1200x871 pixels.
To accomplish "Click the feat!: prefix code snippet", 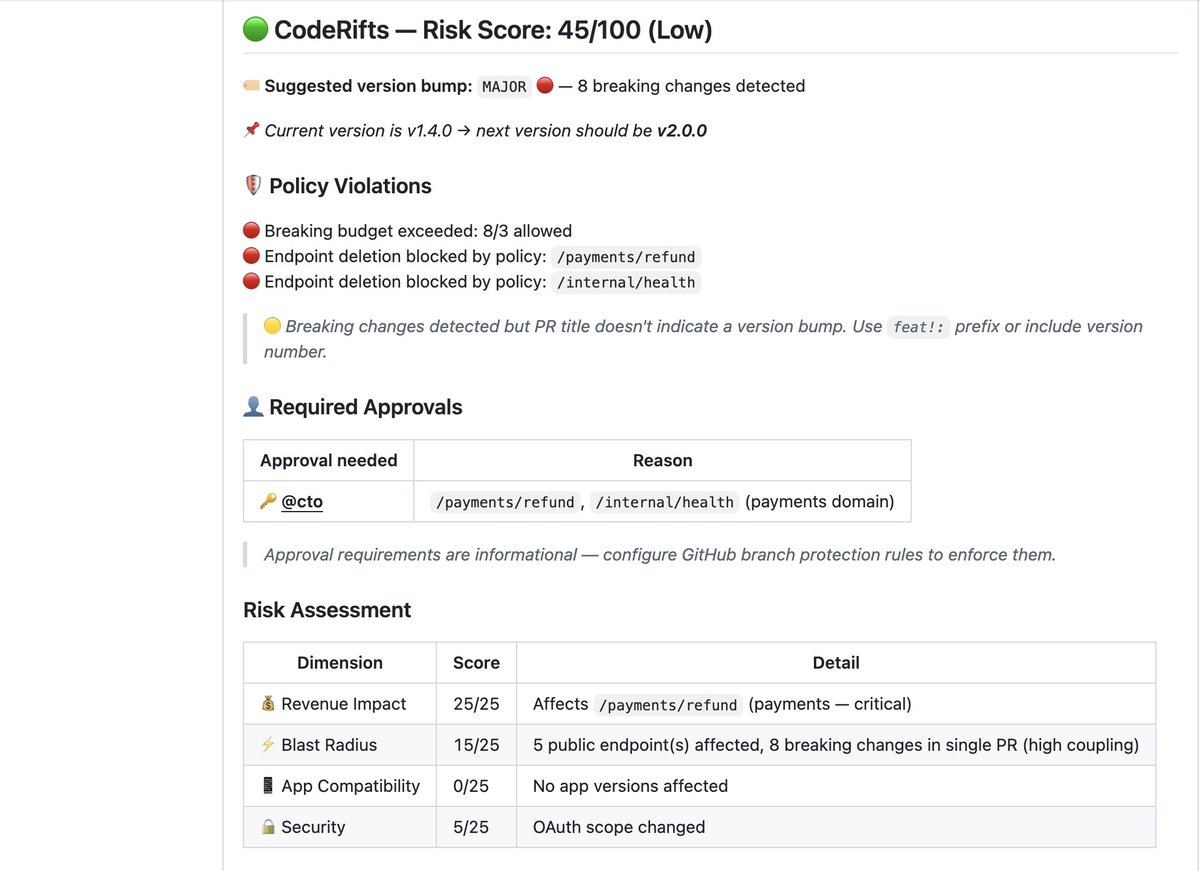I will 917,327.
